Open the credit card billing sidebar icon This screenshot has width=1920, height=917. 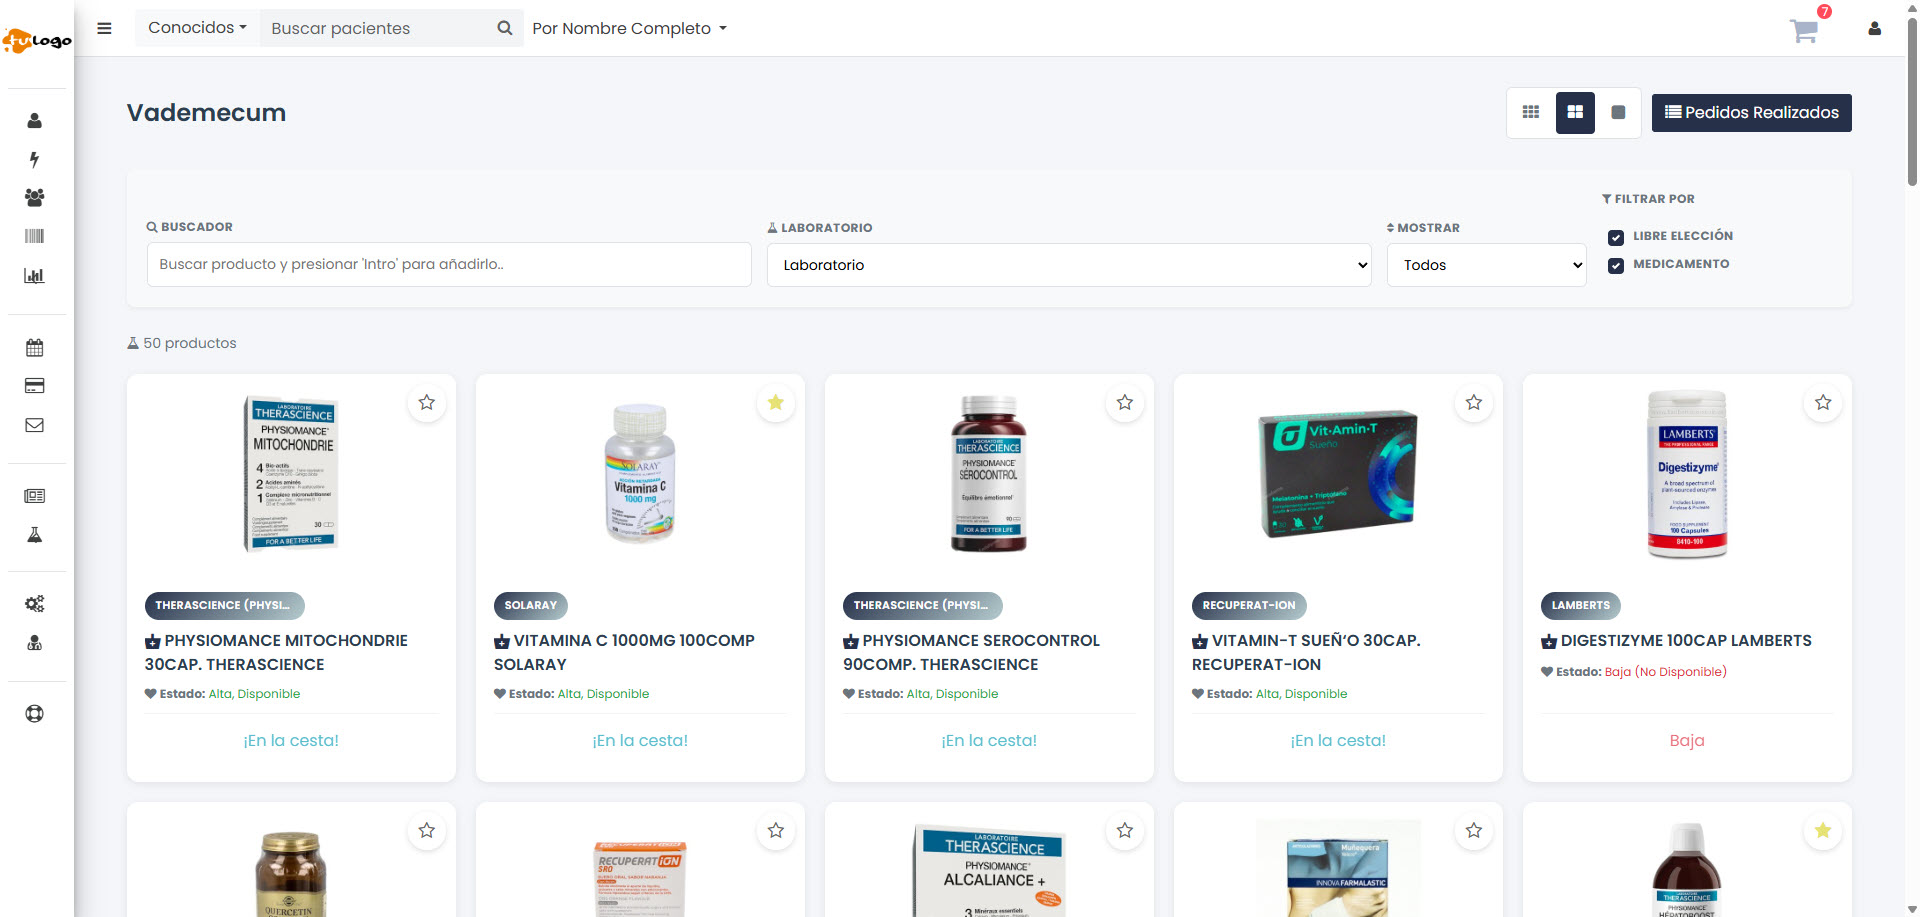tap(35, 386)
